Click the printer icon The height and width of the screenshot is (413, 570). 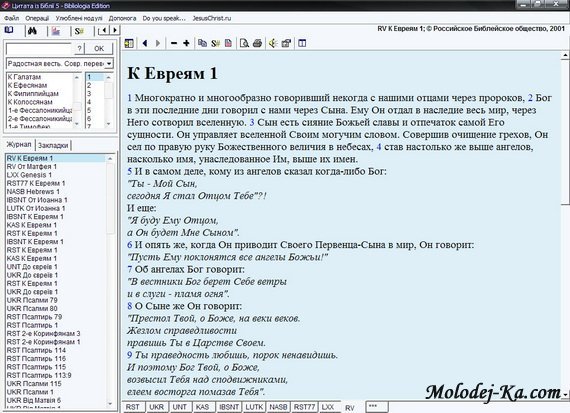[x=257, y=43]
